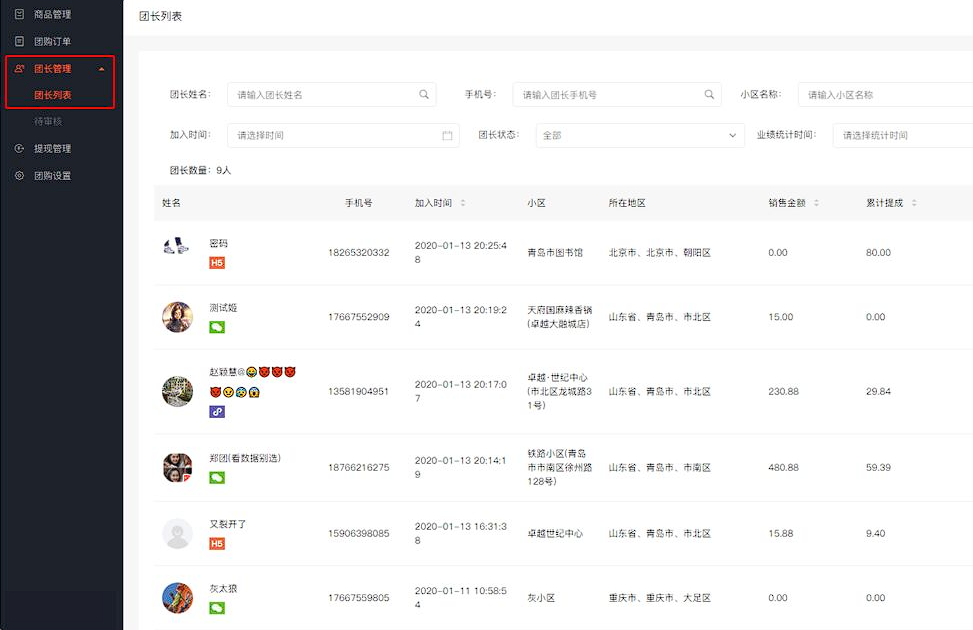Click phone number 17667559805
This screenshot has height=630, width=973.
click(359, 598)
